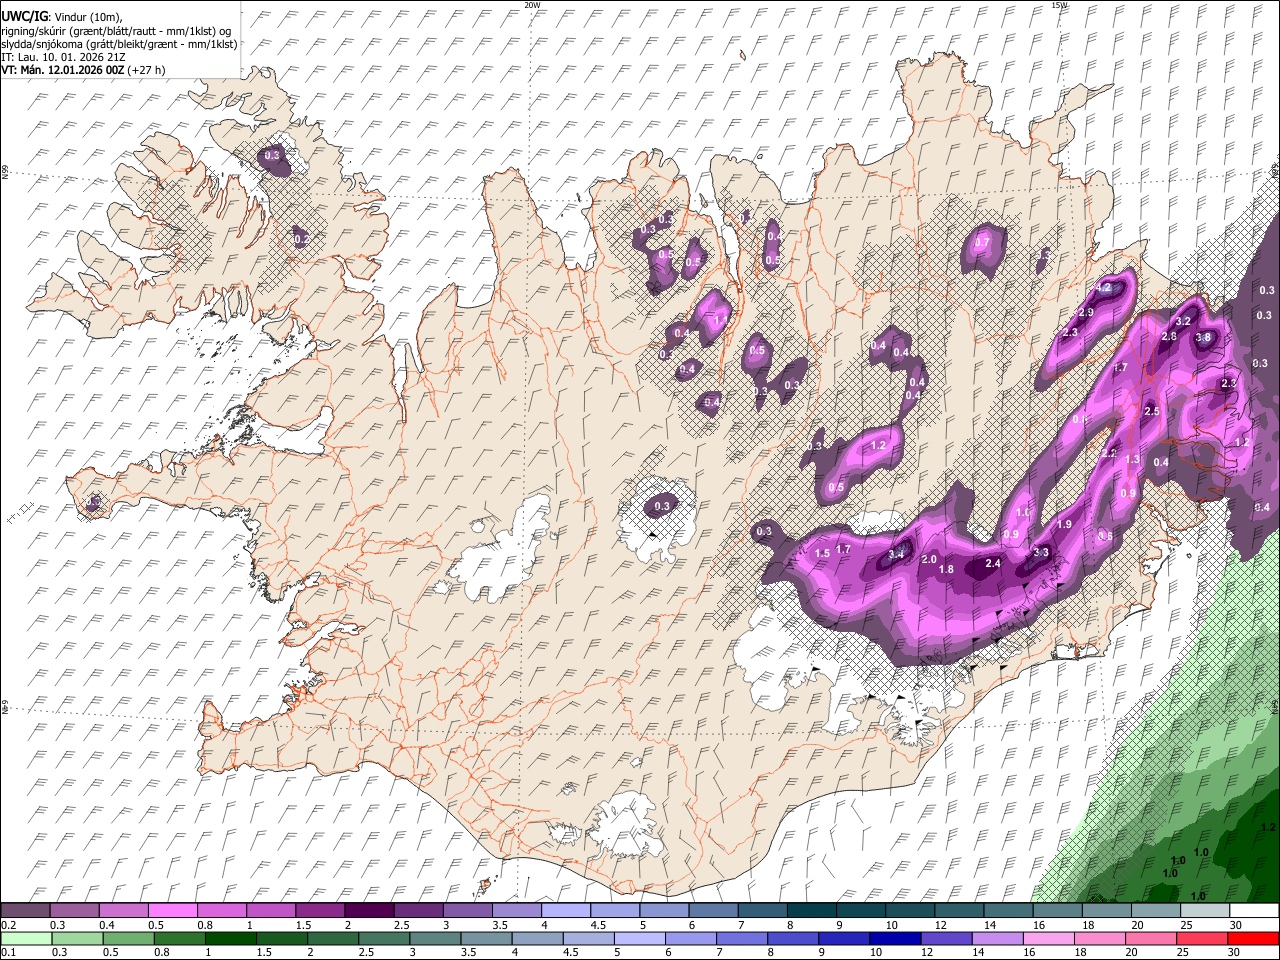Click upper legend swatch starting at 3.5
Screen dimensions: 1280x960
pos(516,911)
